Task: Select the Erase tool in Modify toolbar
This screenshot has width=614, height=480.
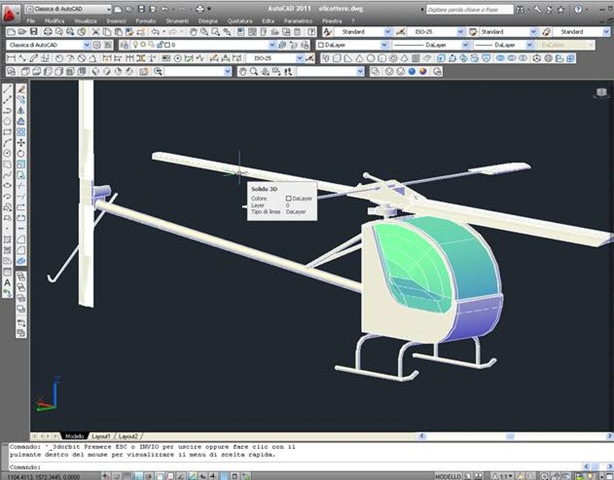Action: click(x=21, y=88)
